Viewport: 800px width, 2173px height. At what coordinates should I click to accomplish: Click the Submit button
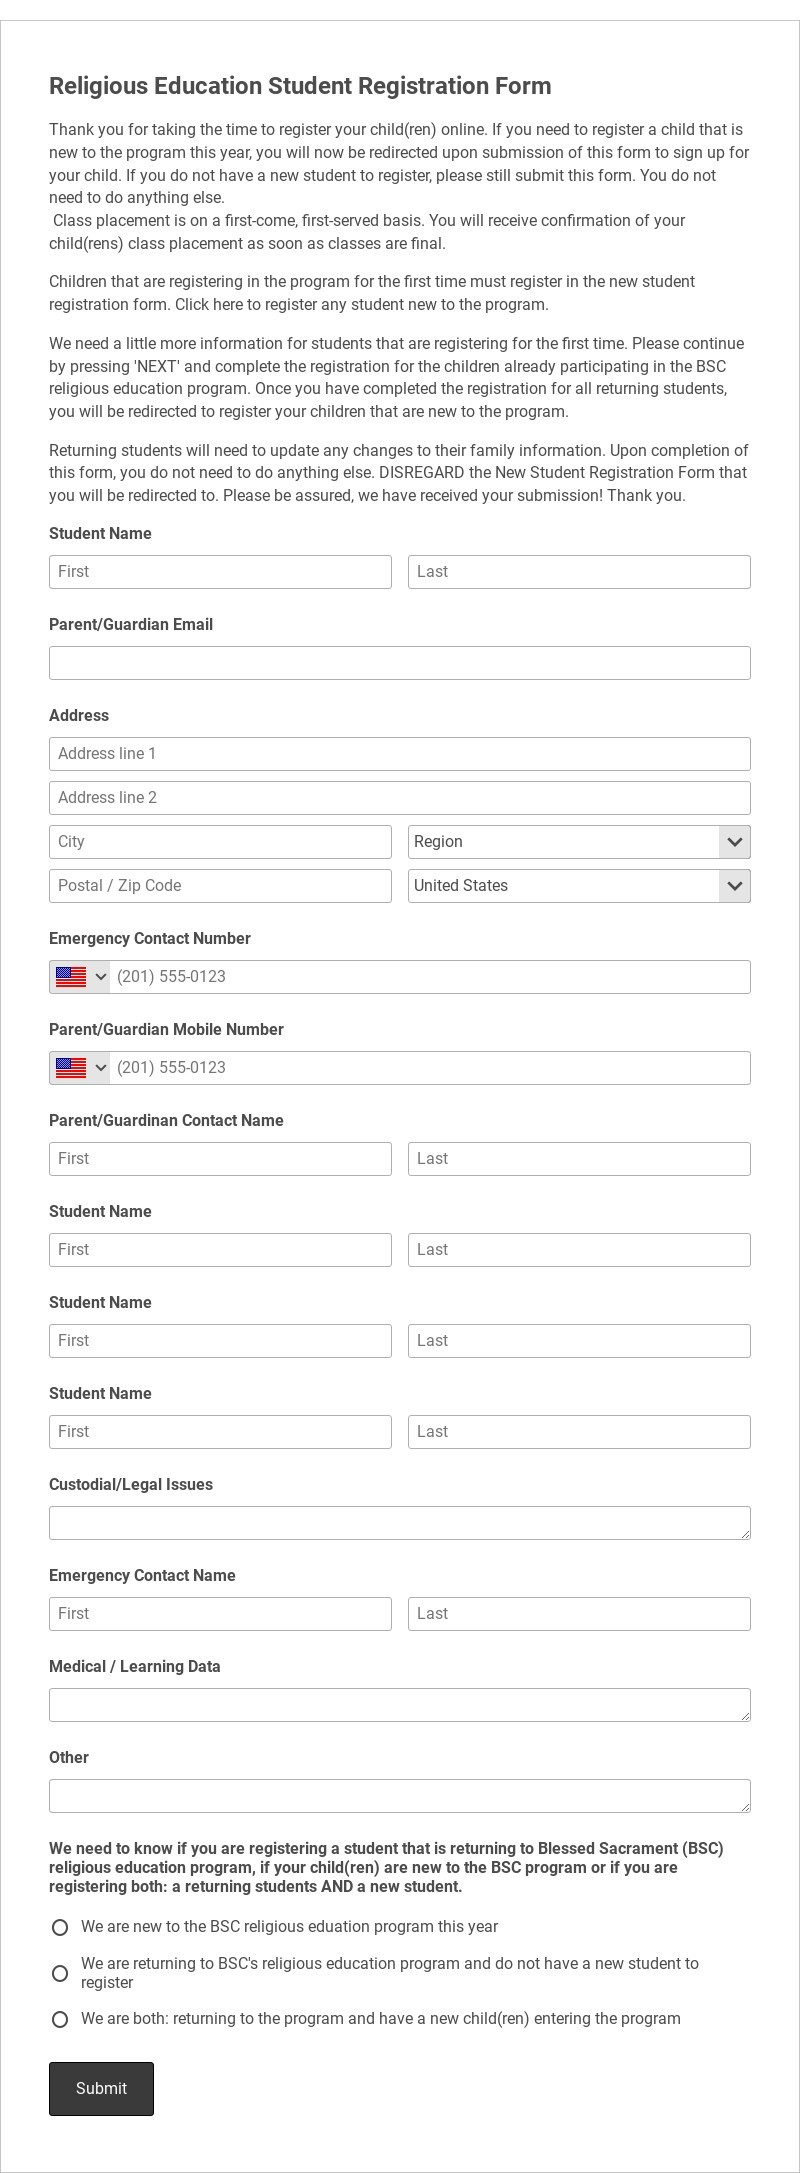tap(101, 2089)
